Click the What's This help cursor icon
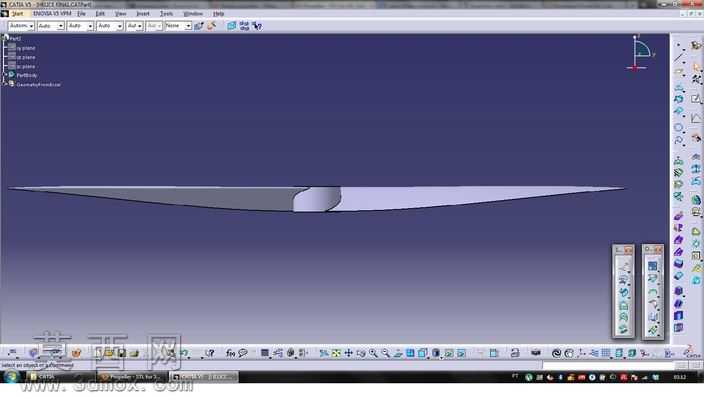This screenshot has width=704, height=396. tap(257, 26)
